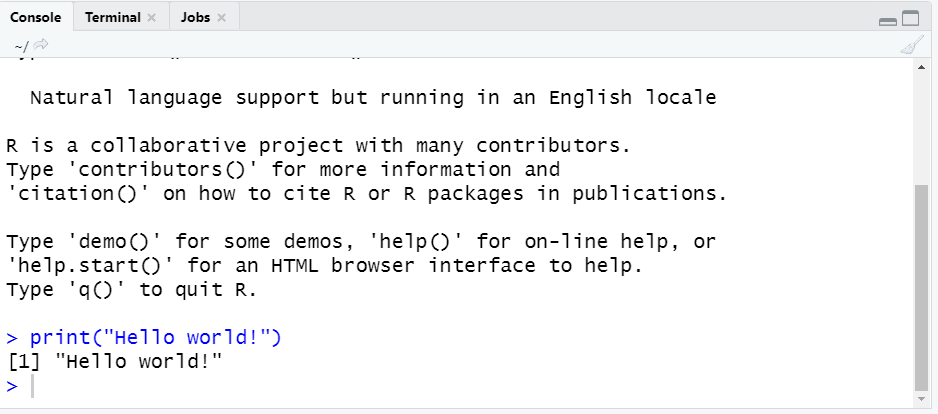Close the Terminal tab
This screenshot has width=938, height=414.
click(x=152, y=18)
